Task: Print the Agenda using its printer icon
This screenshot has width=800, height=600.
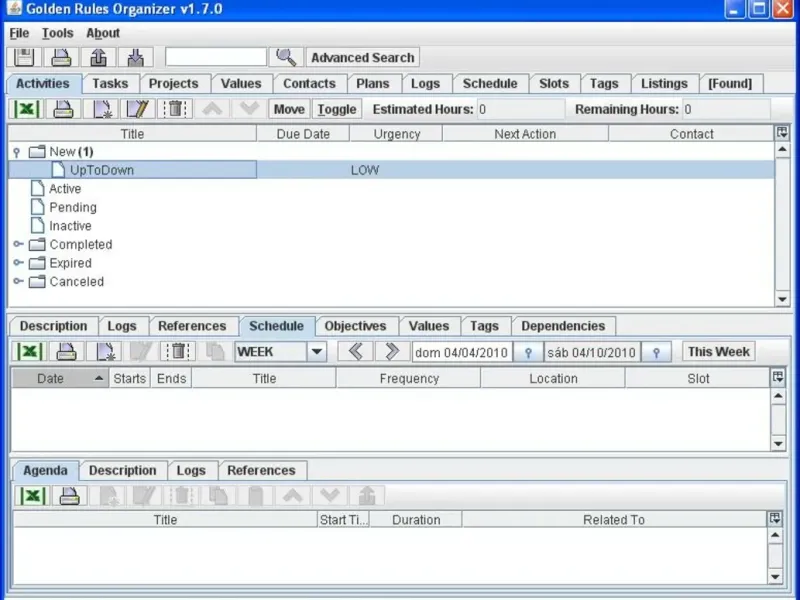Action: (69, 495)
